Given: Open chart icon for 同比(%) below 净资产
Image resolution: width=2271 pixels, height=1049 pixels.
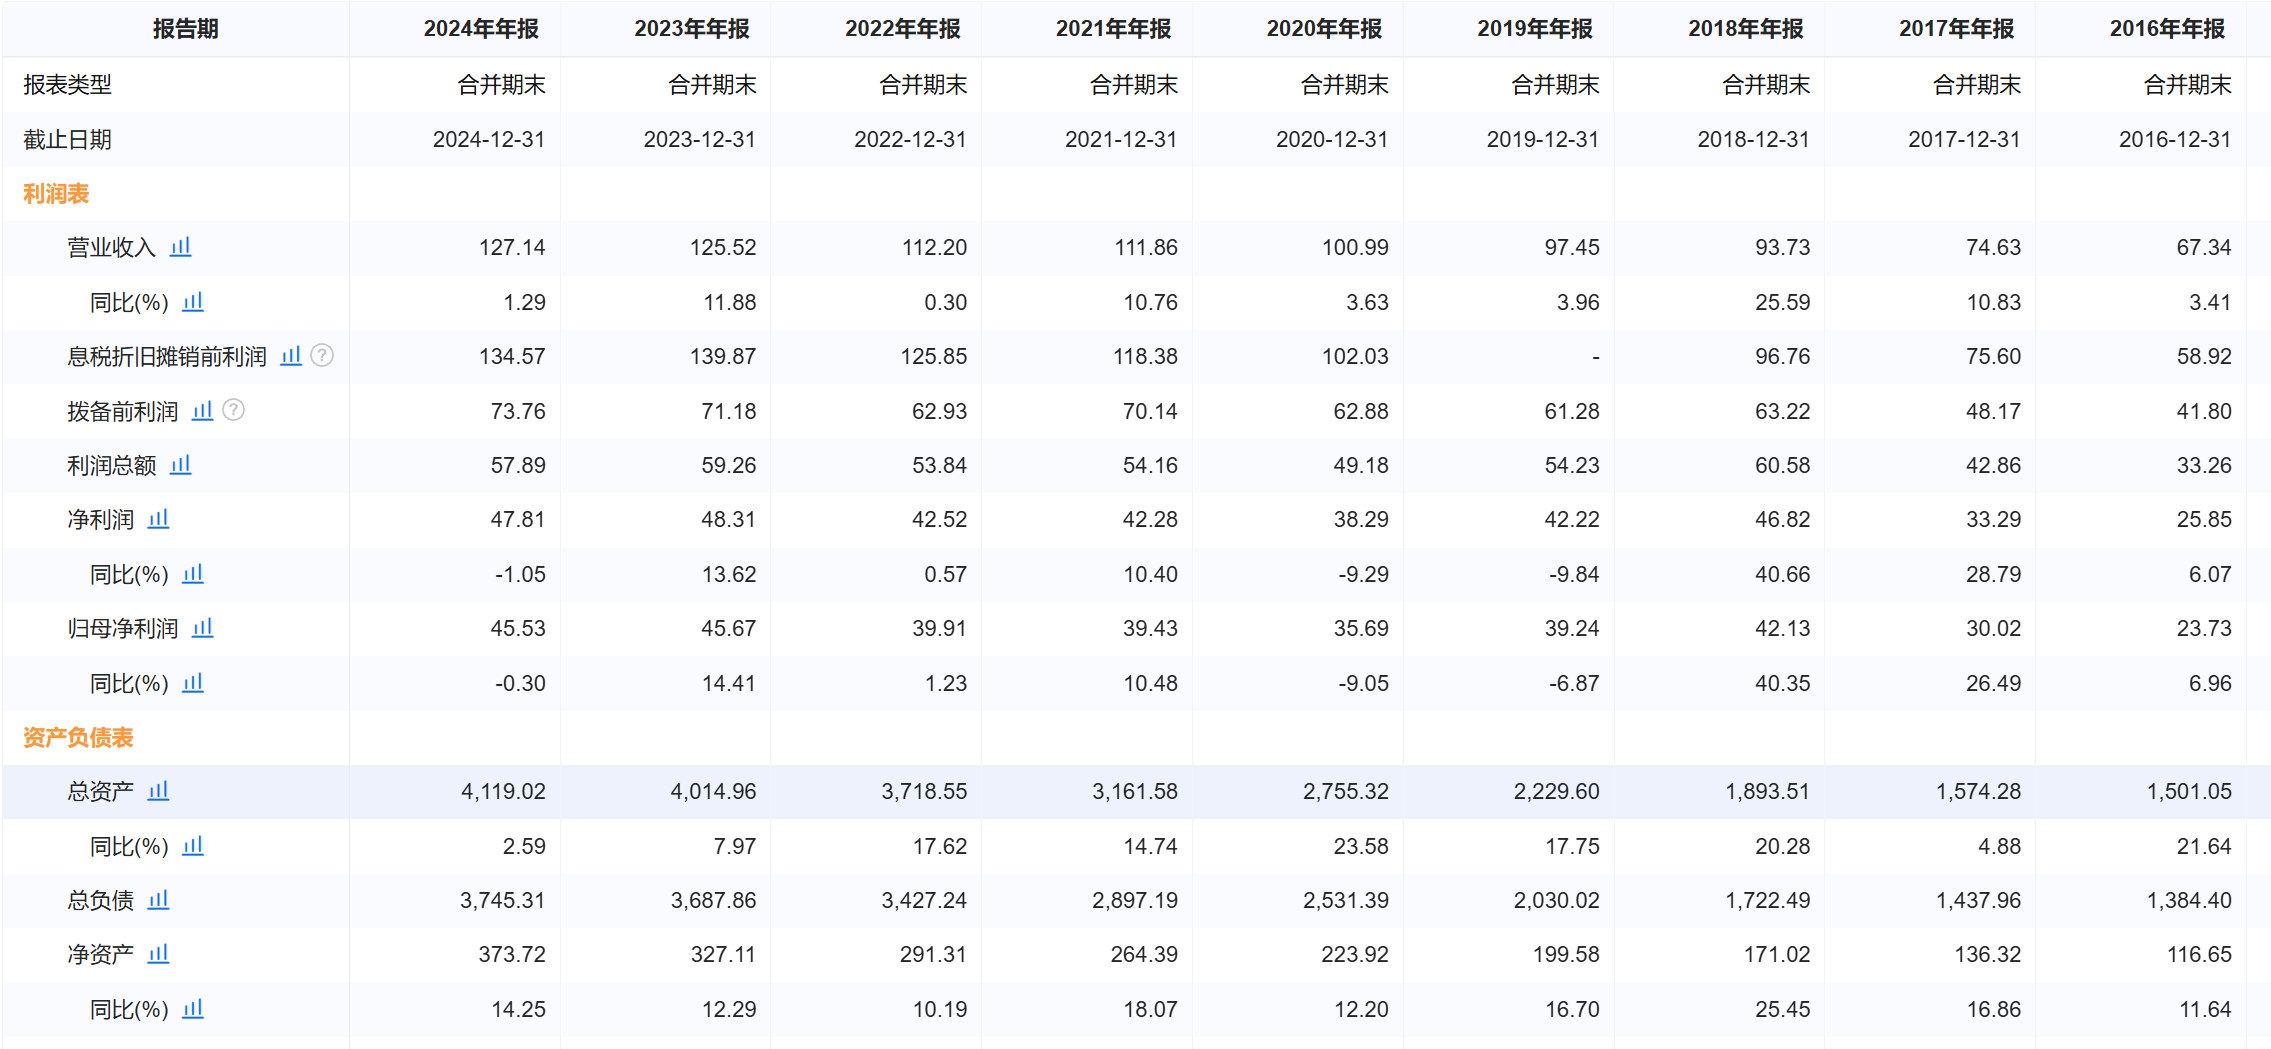Looking at the screenshot, I should (x=193, y=1009).
